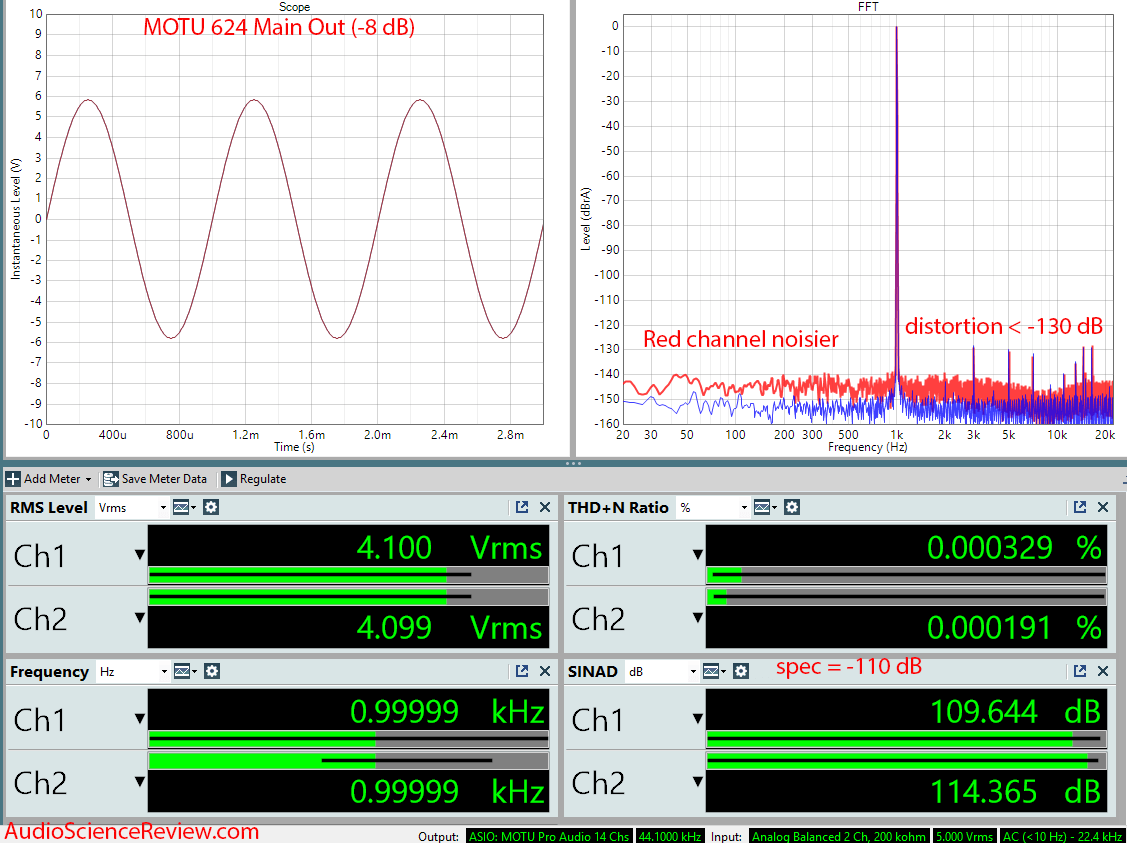Expand SINAD Ch1 channel arrow

coord(697,719)
